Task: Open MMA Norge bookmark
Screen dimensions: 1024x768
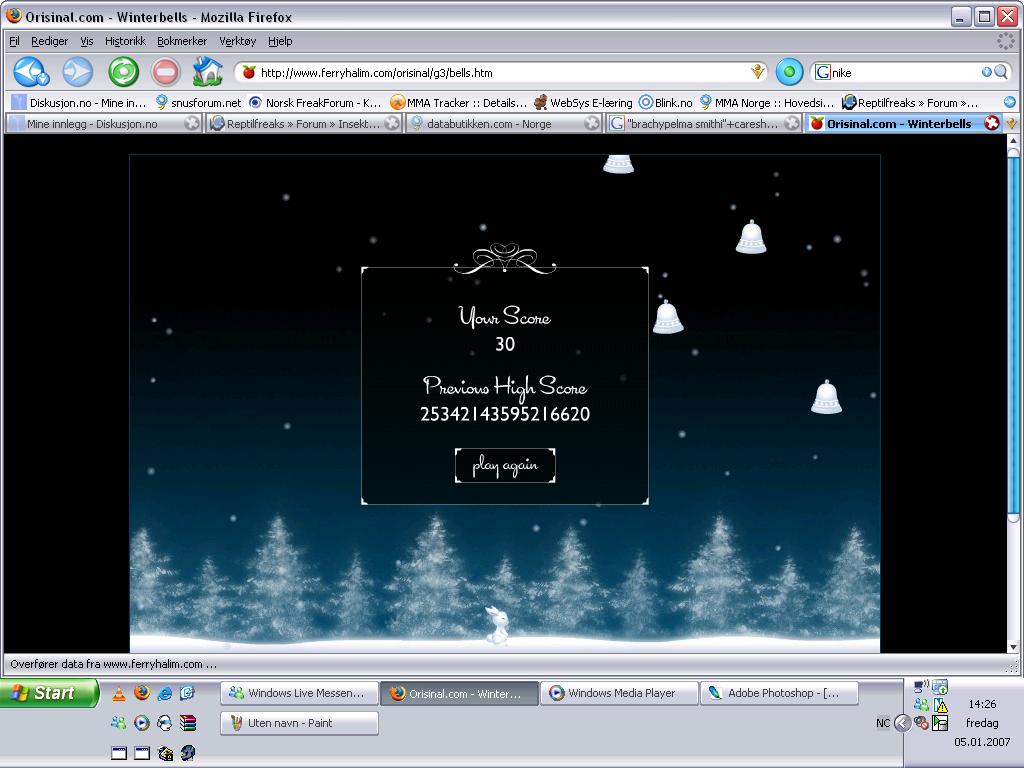Action: tap(767, 103)
